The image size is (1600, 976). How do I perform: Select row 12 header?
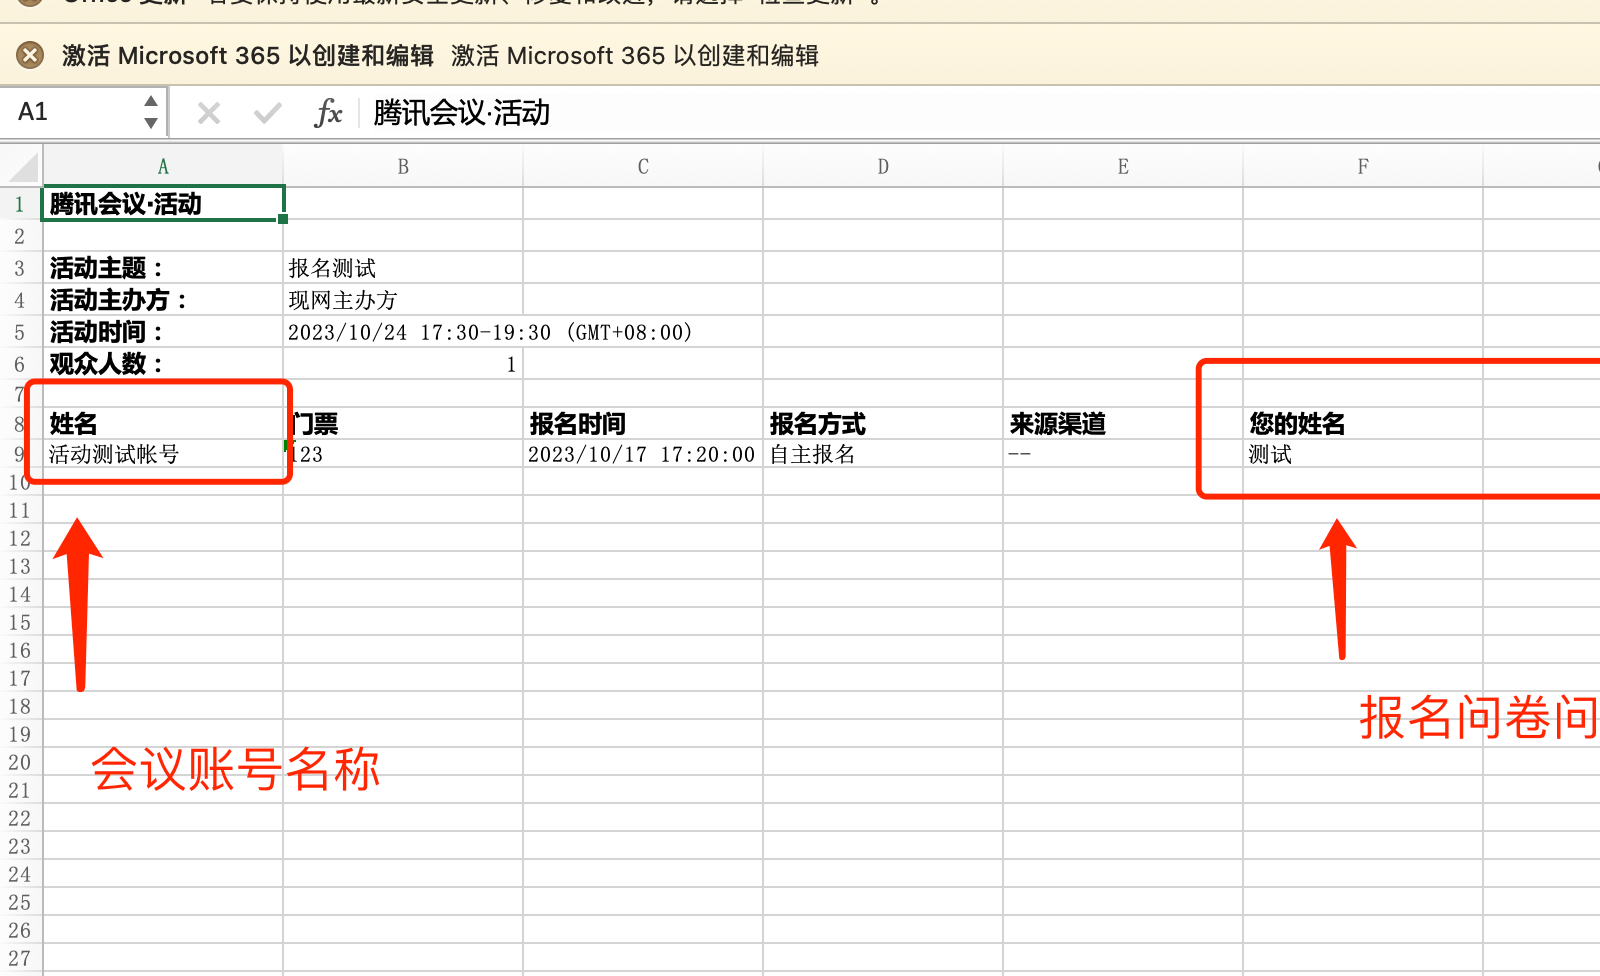(20, 538)
